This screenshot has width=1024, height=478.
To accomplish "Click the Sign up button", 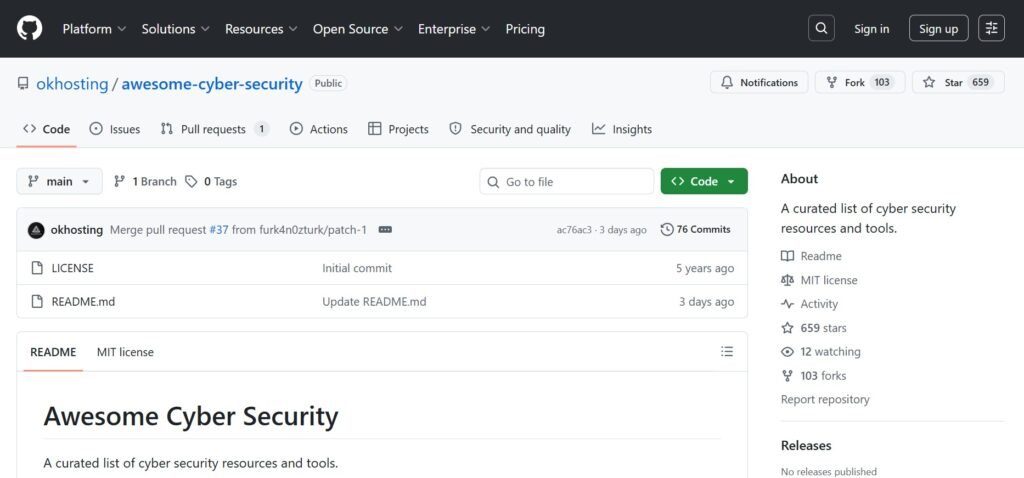I will pos(938,29).
